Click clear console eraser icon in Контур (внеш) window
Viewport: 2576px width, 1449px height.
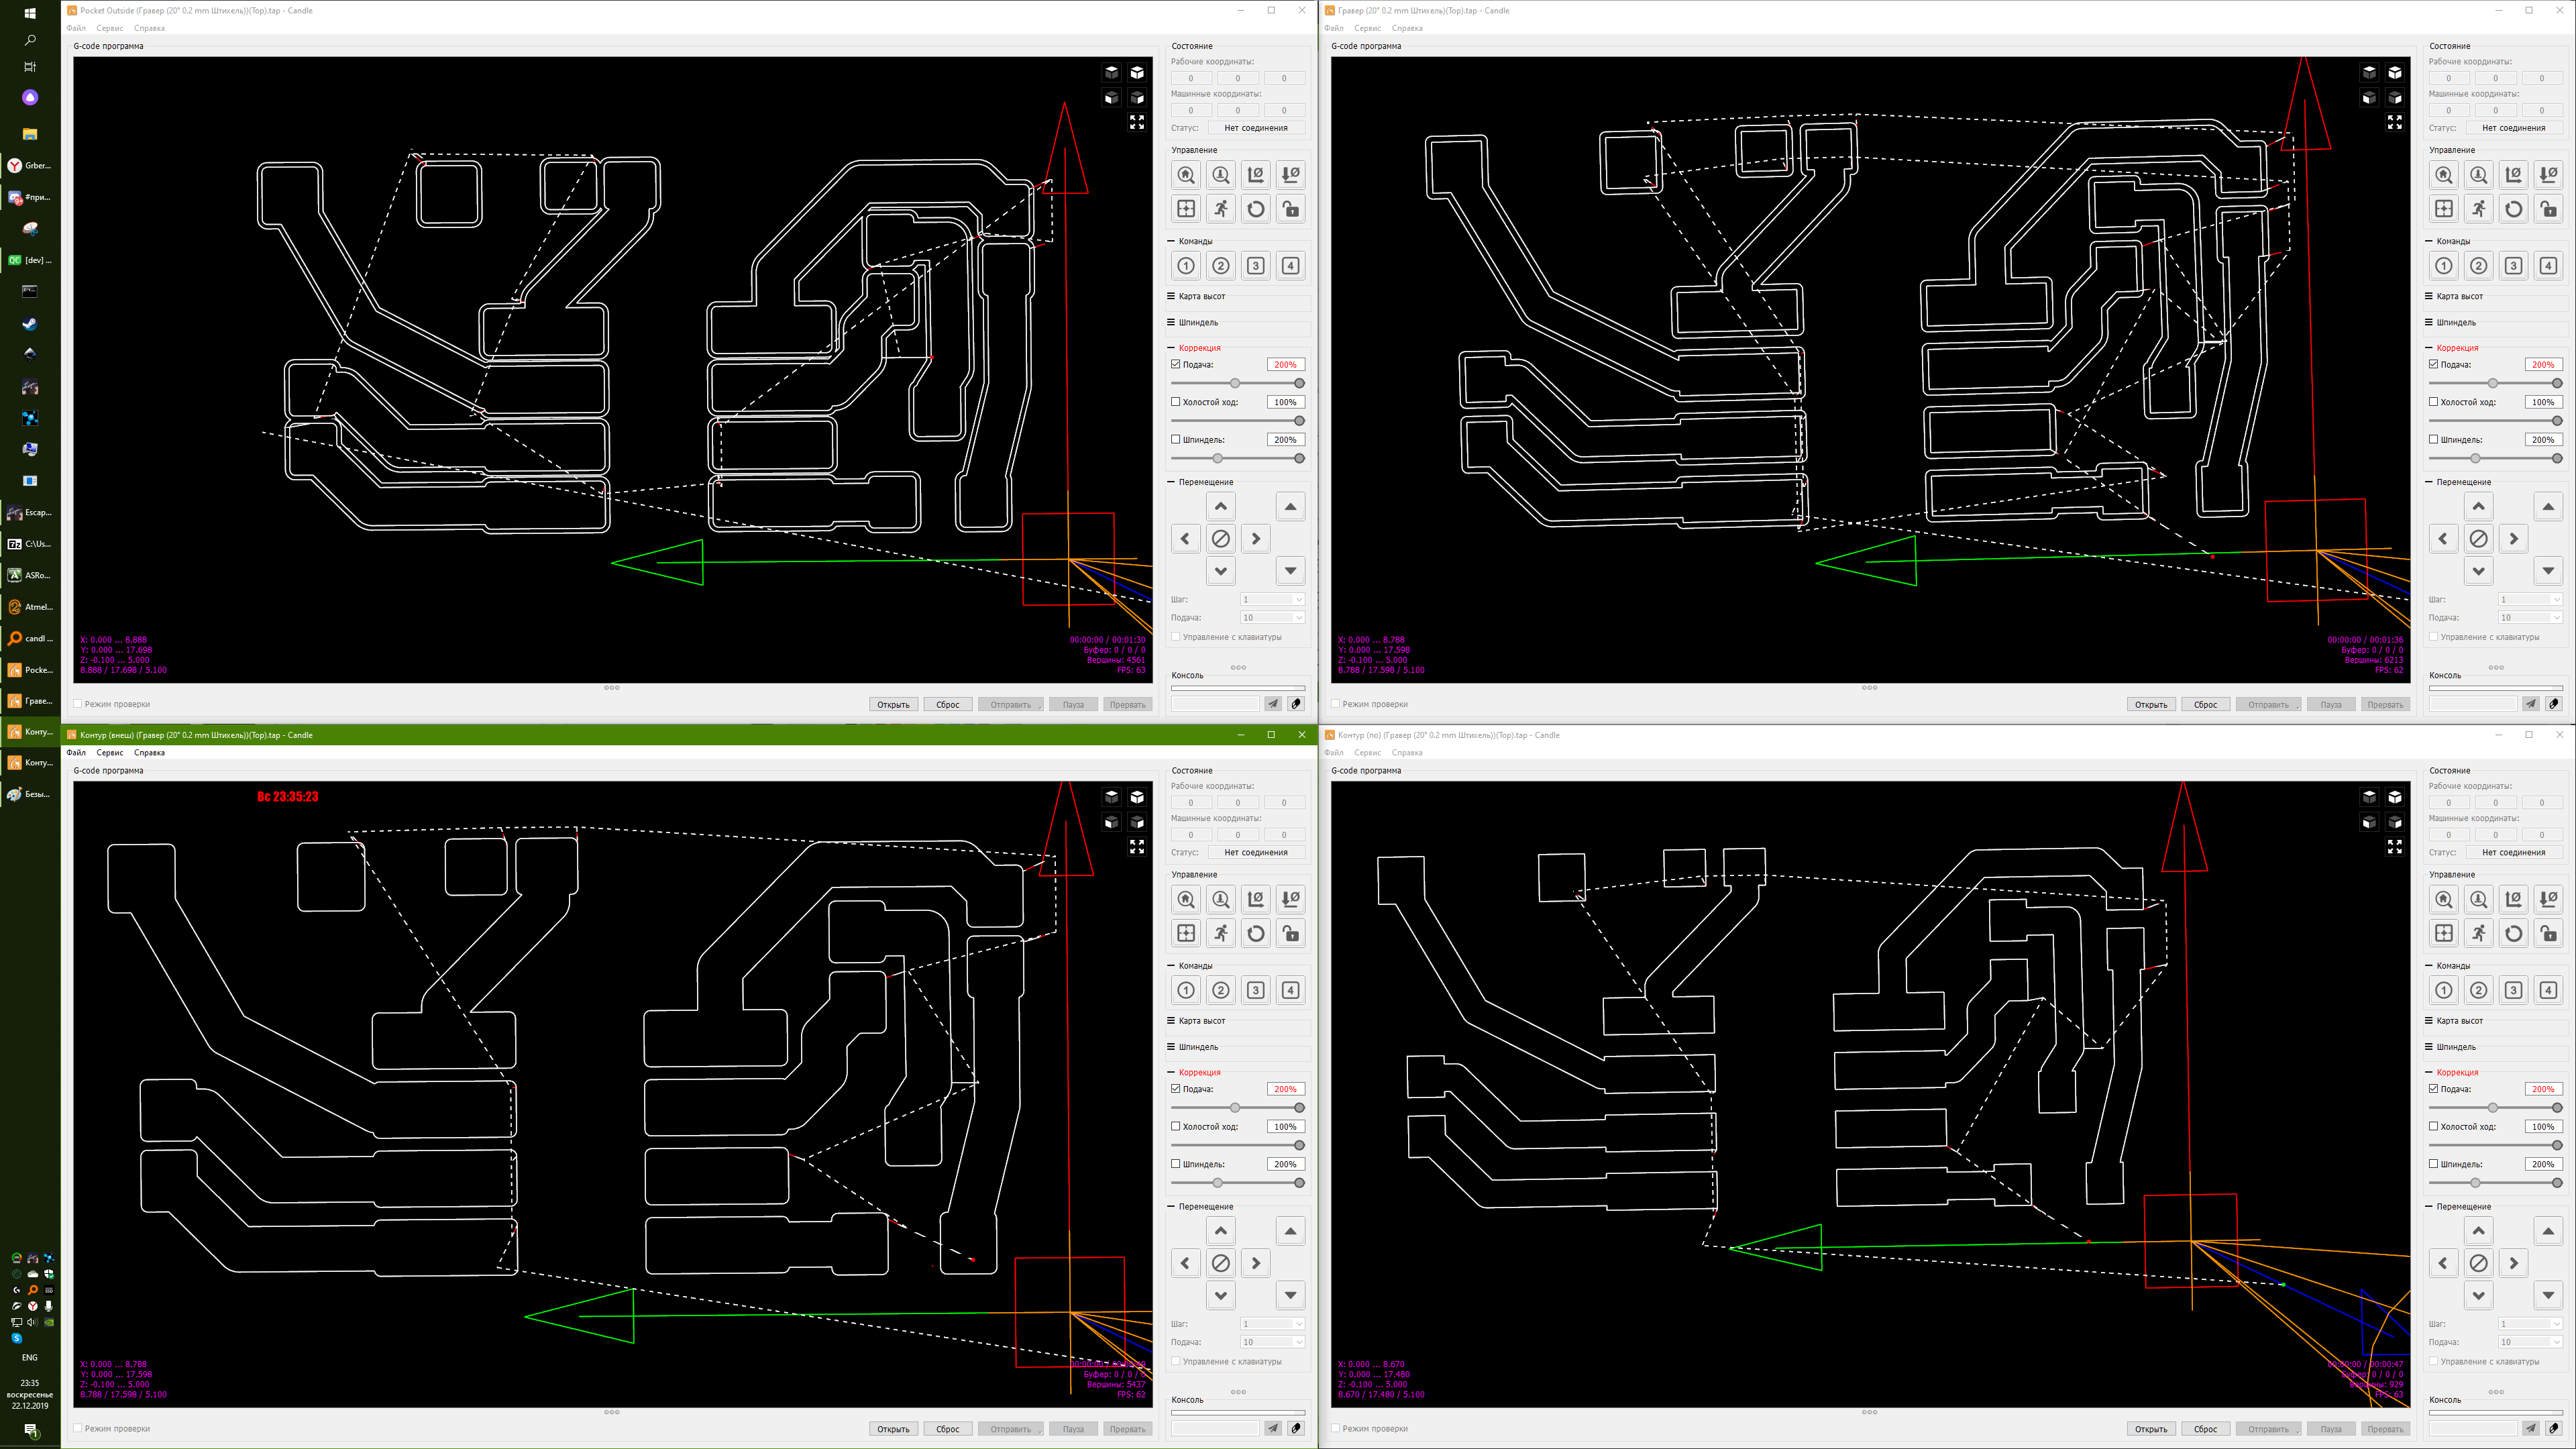1296,1428
